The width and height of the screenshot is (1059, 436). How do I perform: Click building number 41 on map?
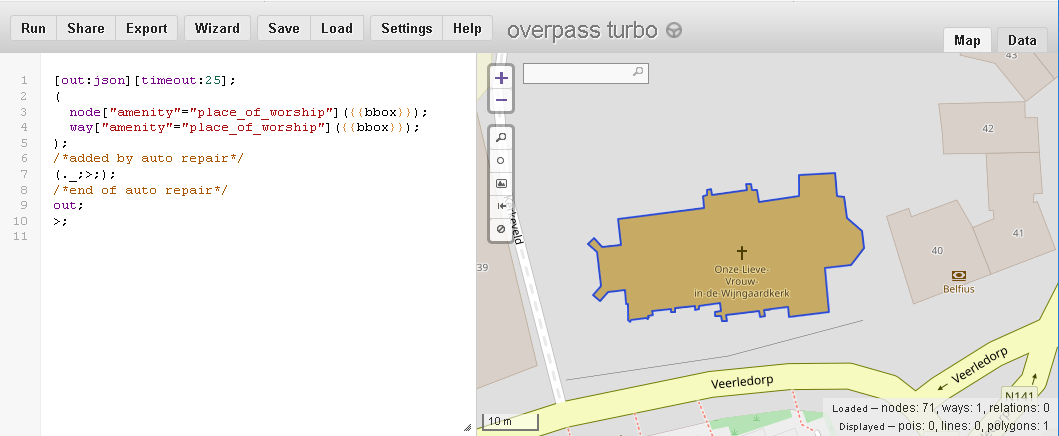(1018, 234)
